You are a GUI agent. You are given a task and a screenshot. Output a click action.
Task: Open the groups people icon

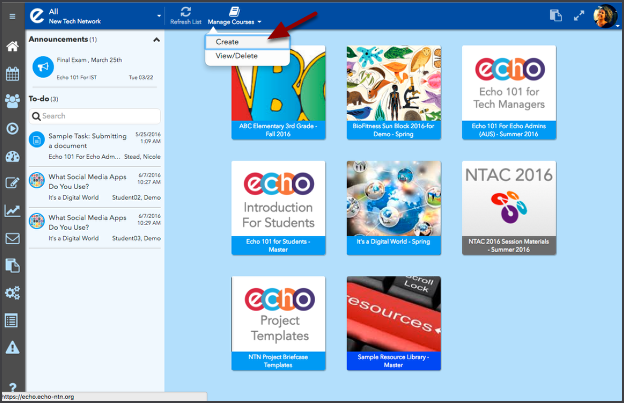pyautogui.click(x=12, y=101)
